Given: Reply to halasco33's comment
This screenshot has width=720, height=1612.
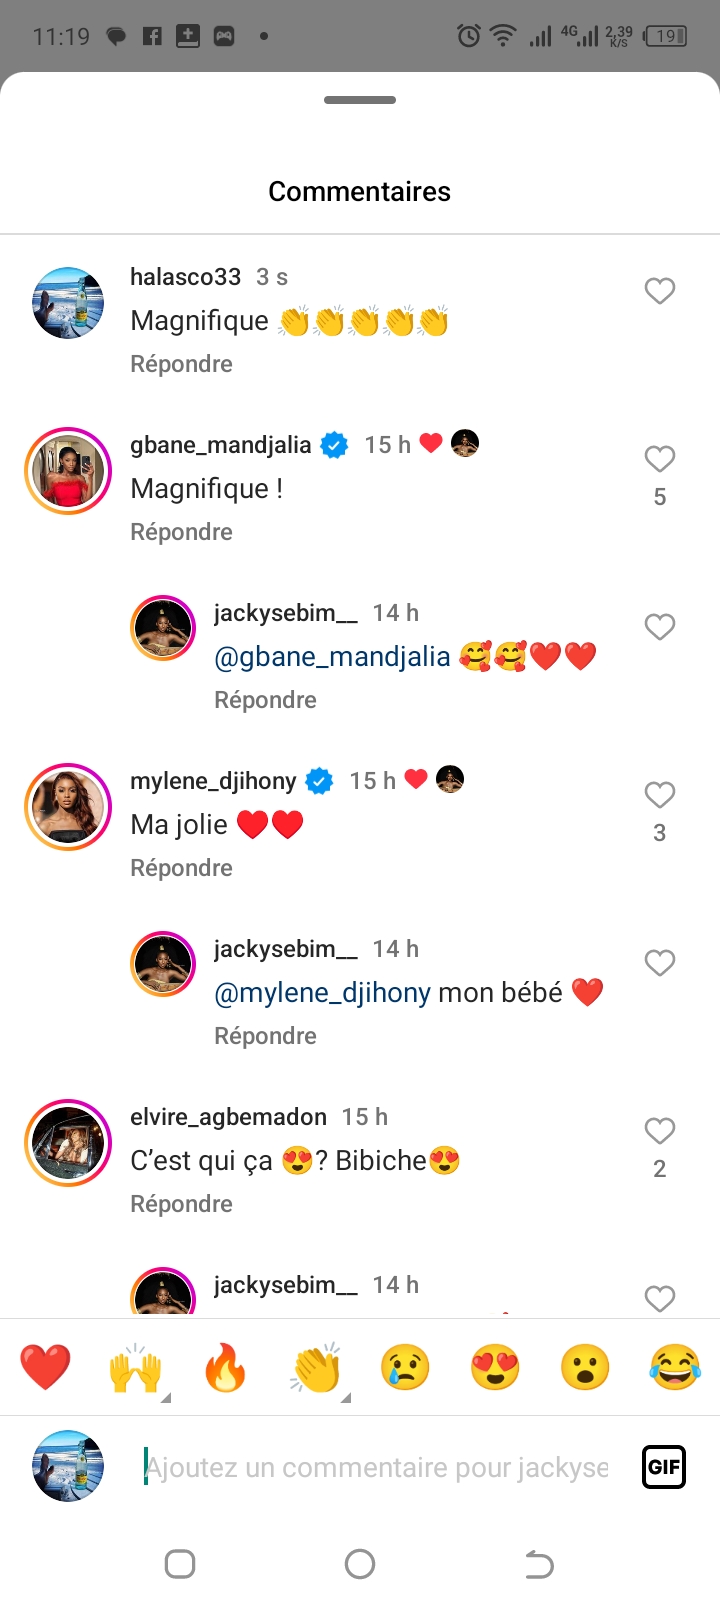Looking at the screenshot, I should tap(181, 364).
